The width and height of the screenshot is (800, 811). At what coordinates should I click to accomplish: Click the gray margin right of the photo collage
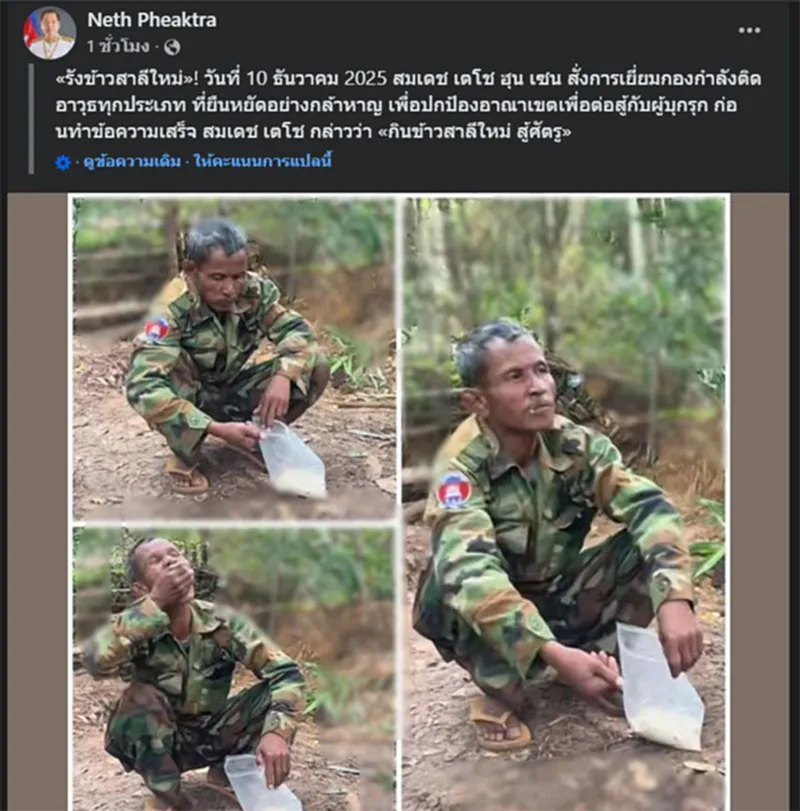pos(759,500)
